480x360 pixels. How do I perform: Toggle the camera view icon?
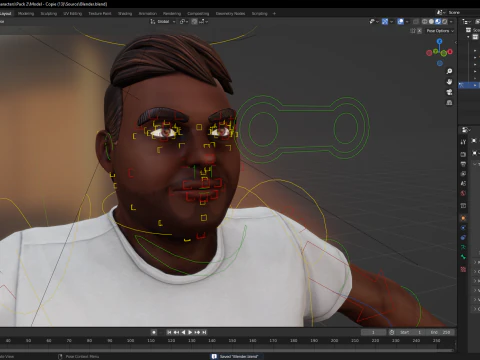coord(449,92)
